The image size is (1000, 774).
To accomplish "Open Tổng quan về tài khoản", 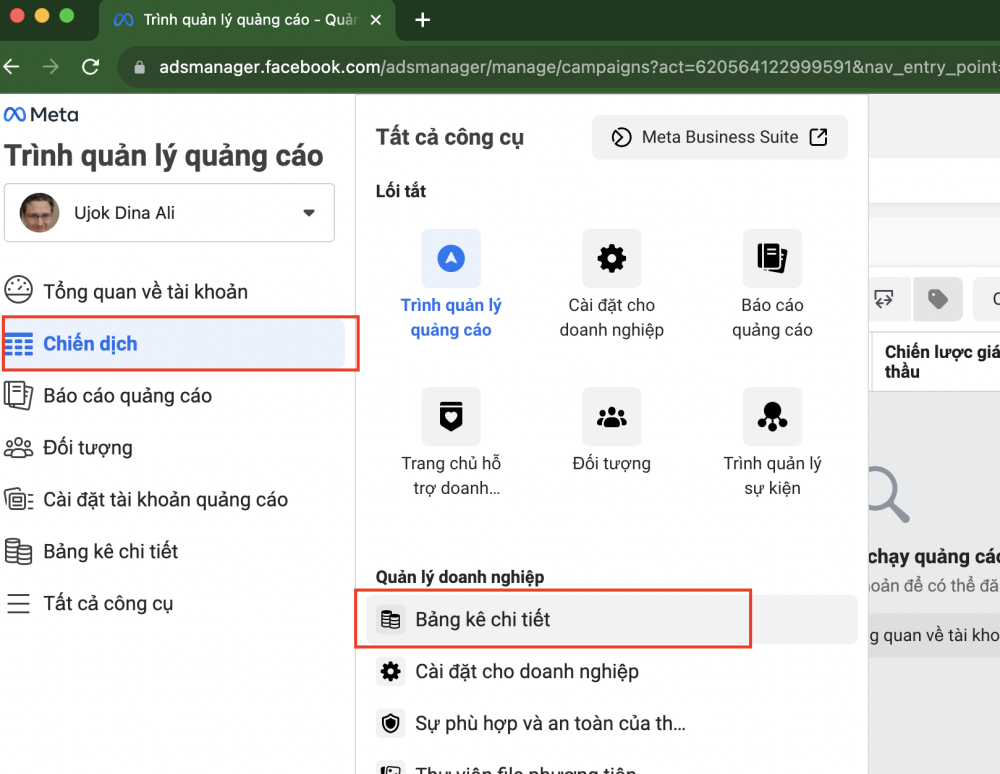I will point(145,291).
